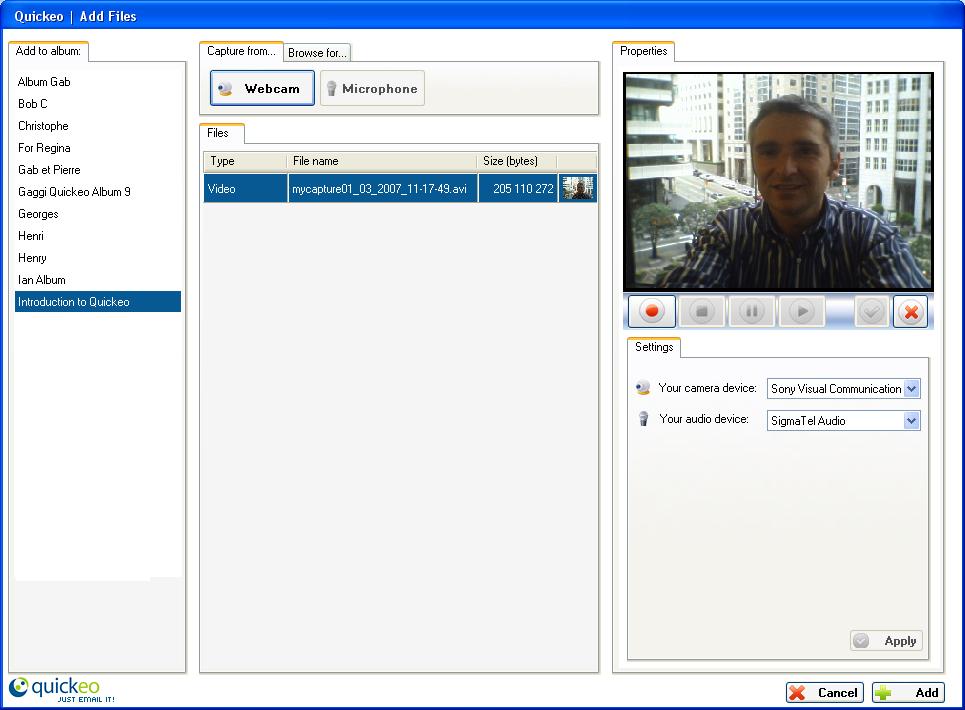965x710 pixels.
Task: Click the Apply settings button
Action: click(886, 640)
